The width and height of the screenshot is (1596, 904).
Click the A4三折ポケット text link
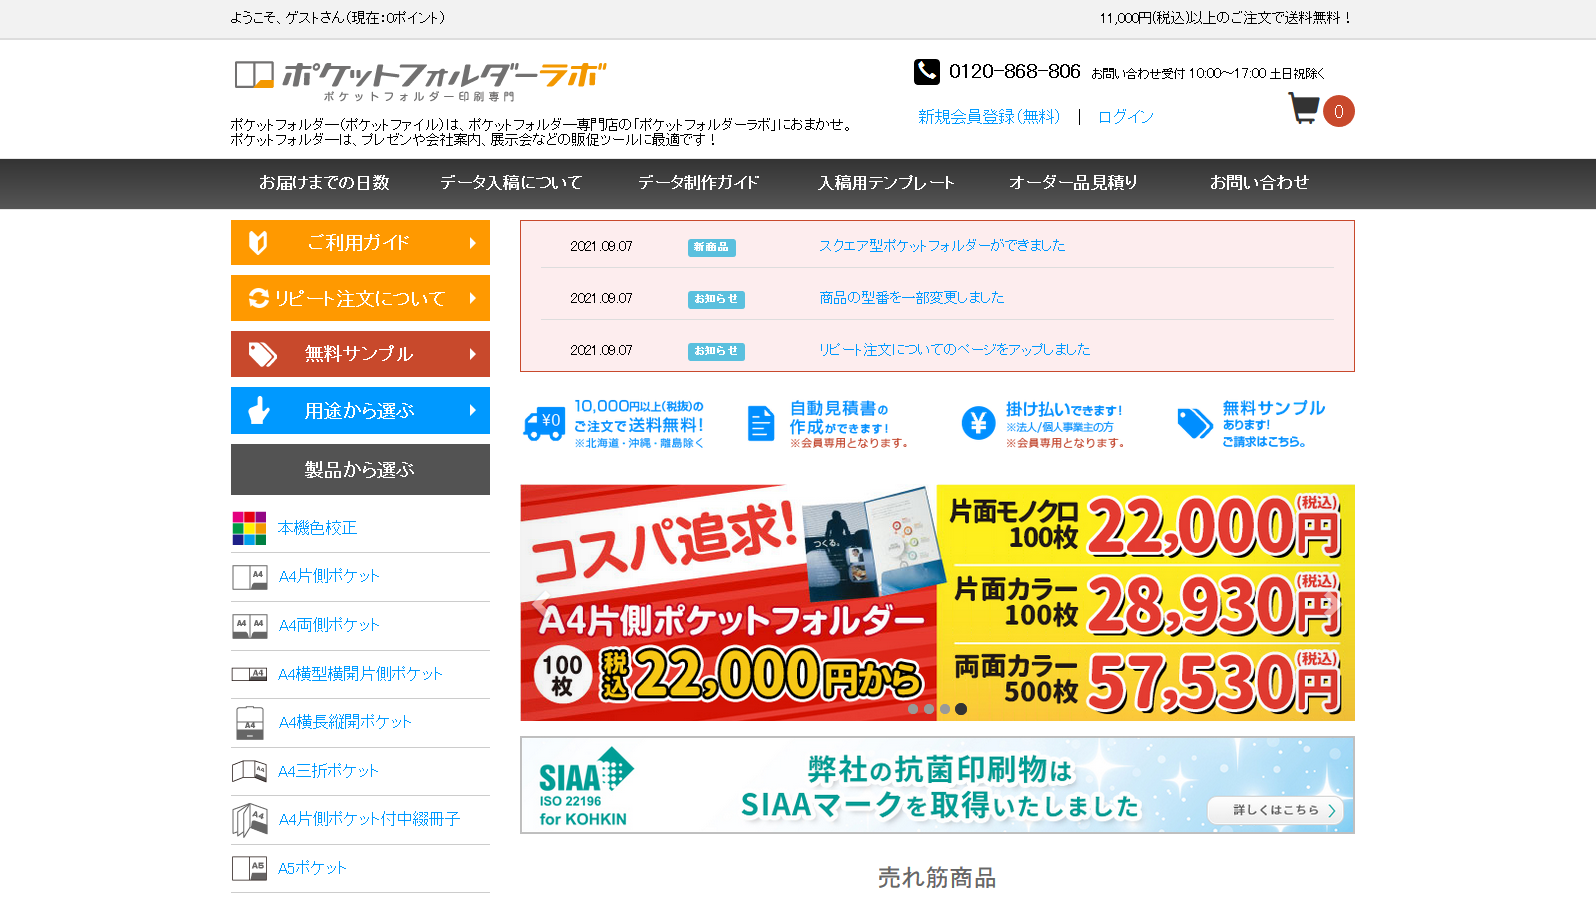tap(329, 771)
